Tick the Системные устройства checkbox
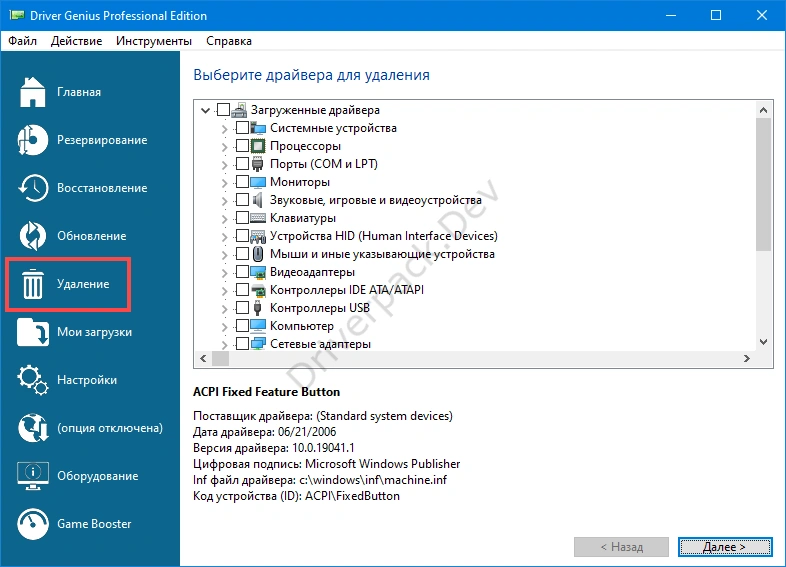Screen dimensions: 786x567 pyautogui.click(x=242, y=127)
